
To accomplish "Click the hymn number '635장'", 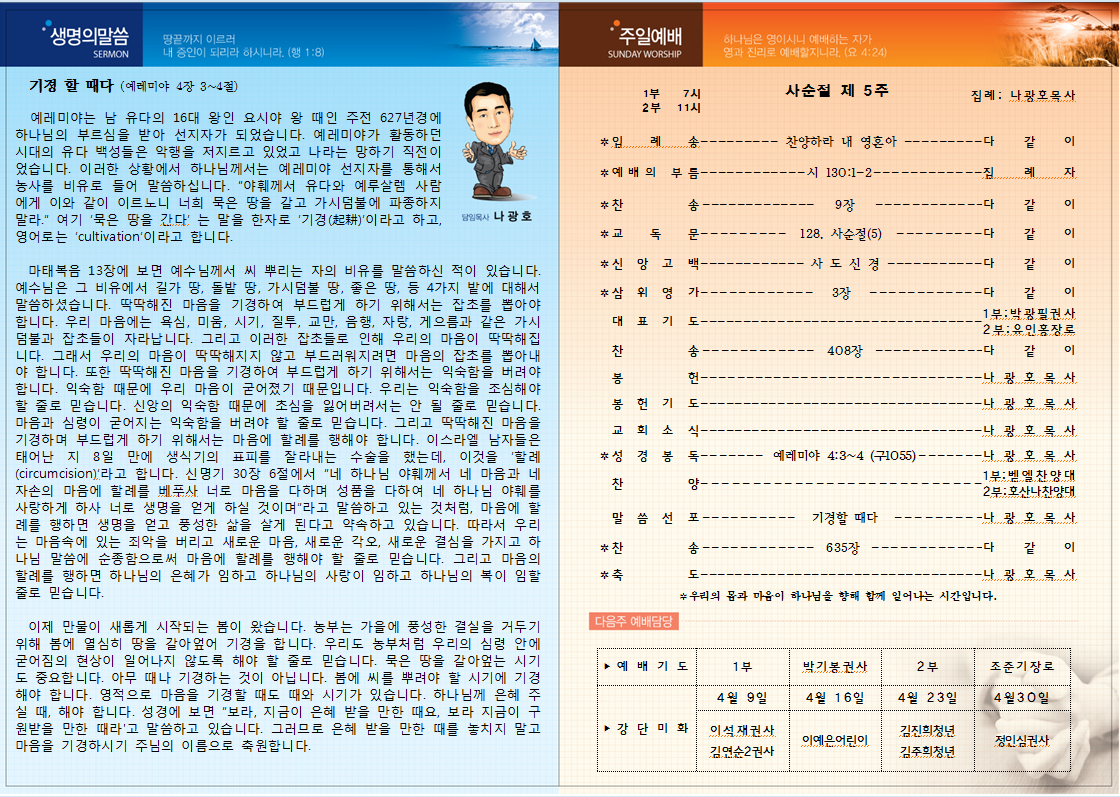I will tap(842, 548).
